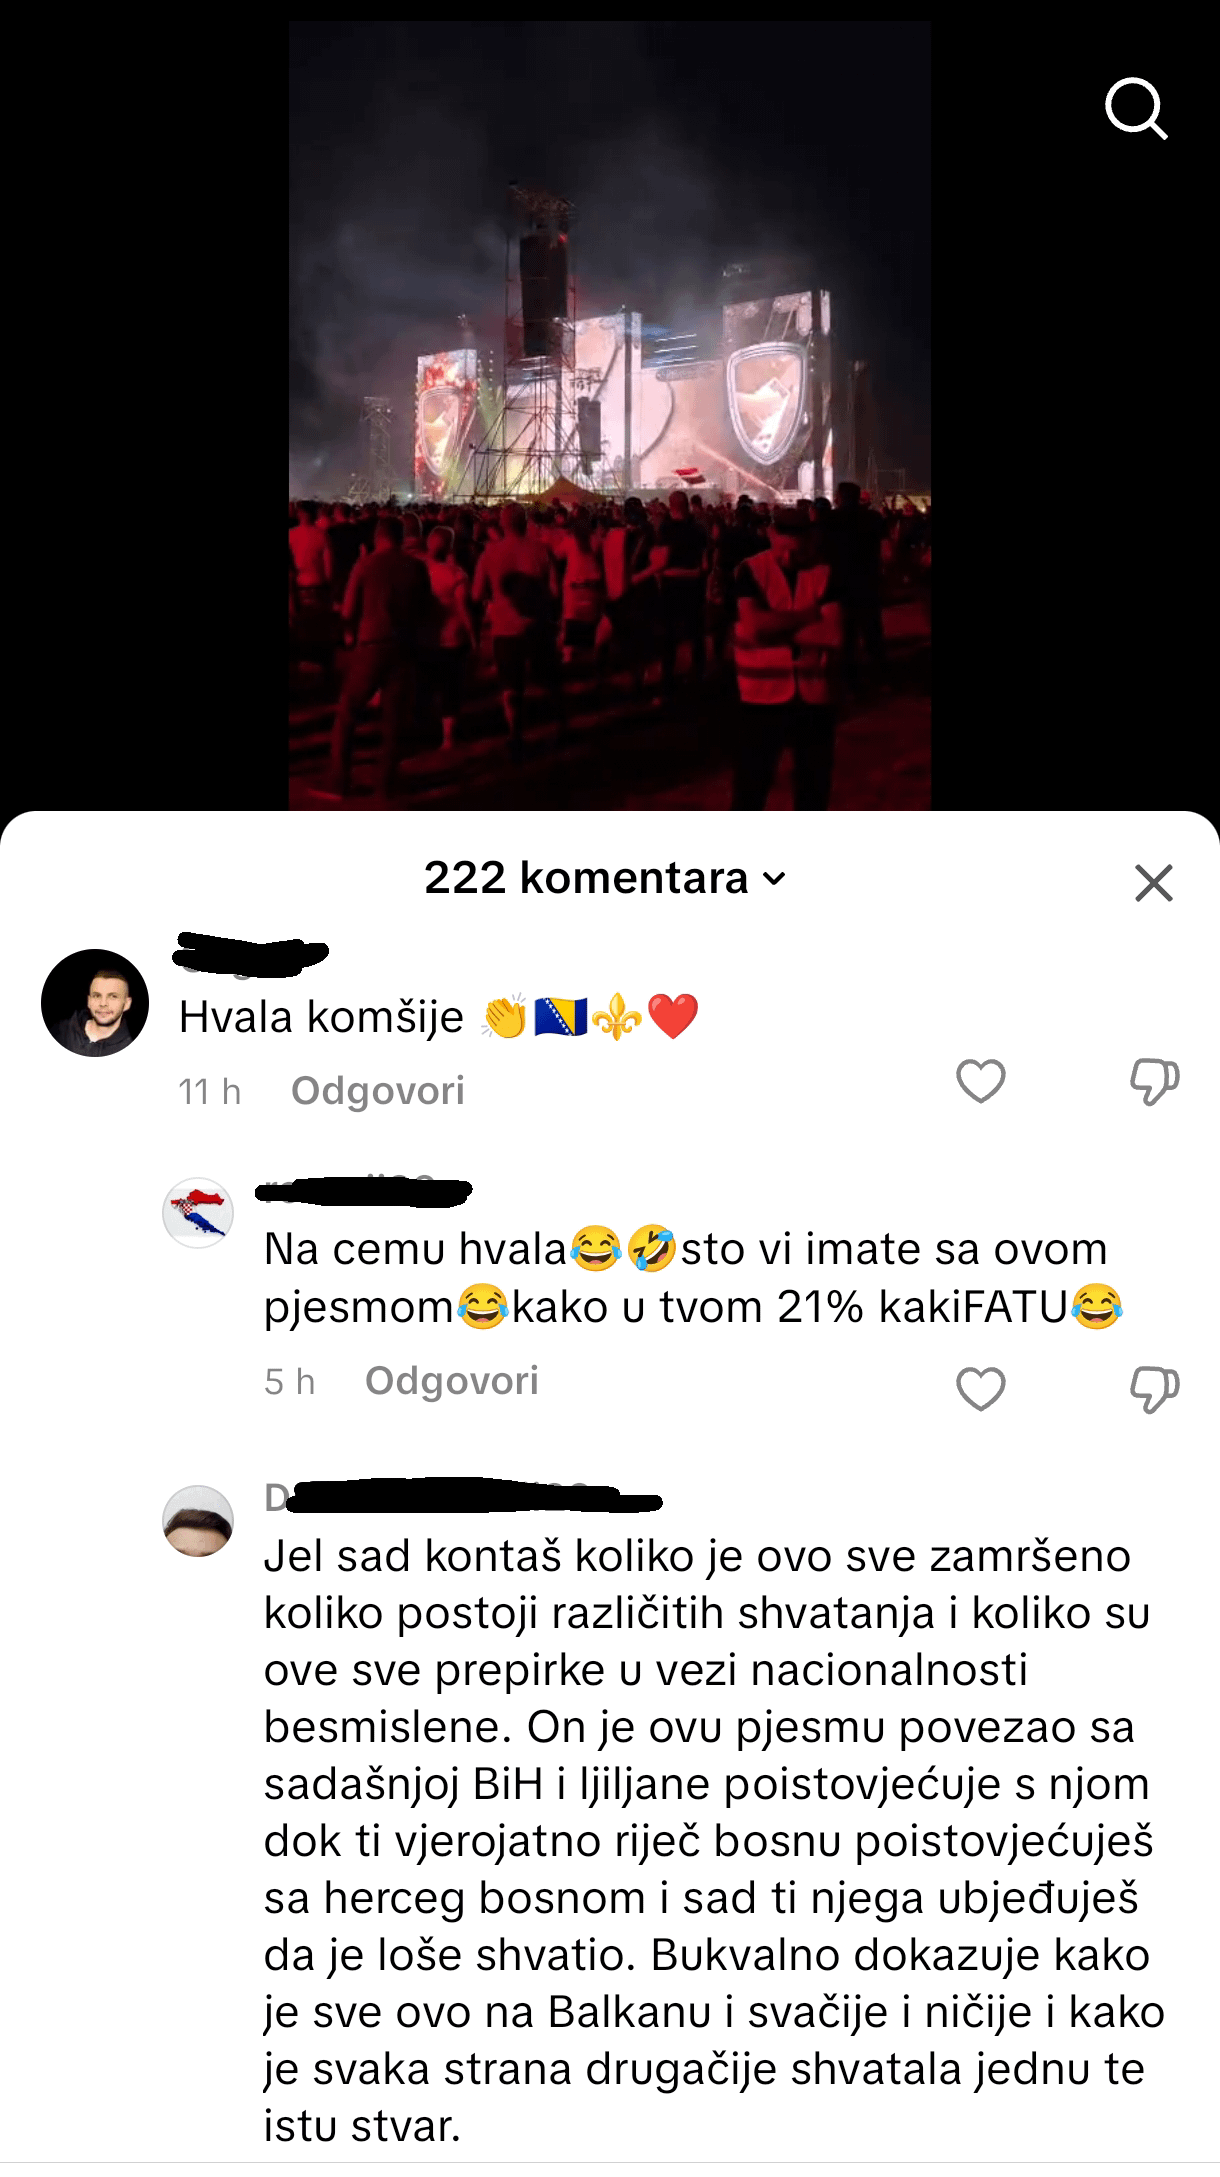Open profile with the Croatia map avatar

point(198,1213)
